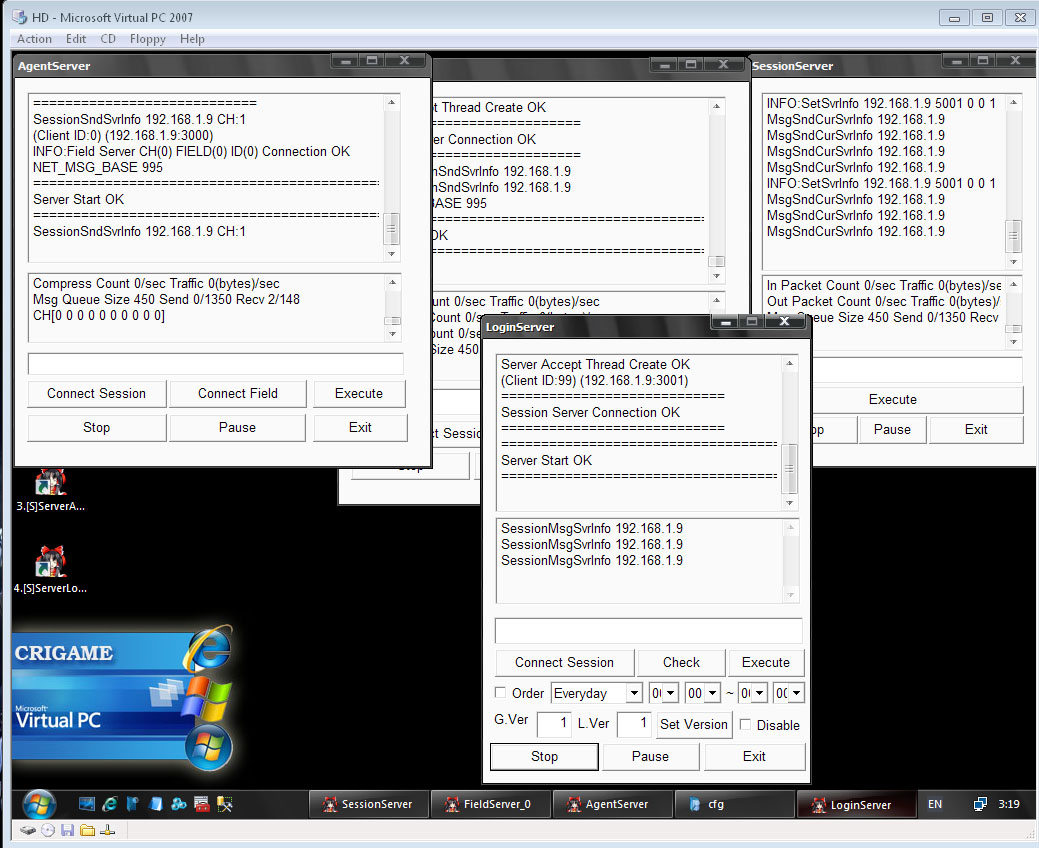Click Execute in AgentServer window

point(359,394)
